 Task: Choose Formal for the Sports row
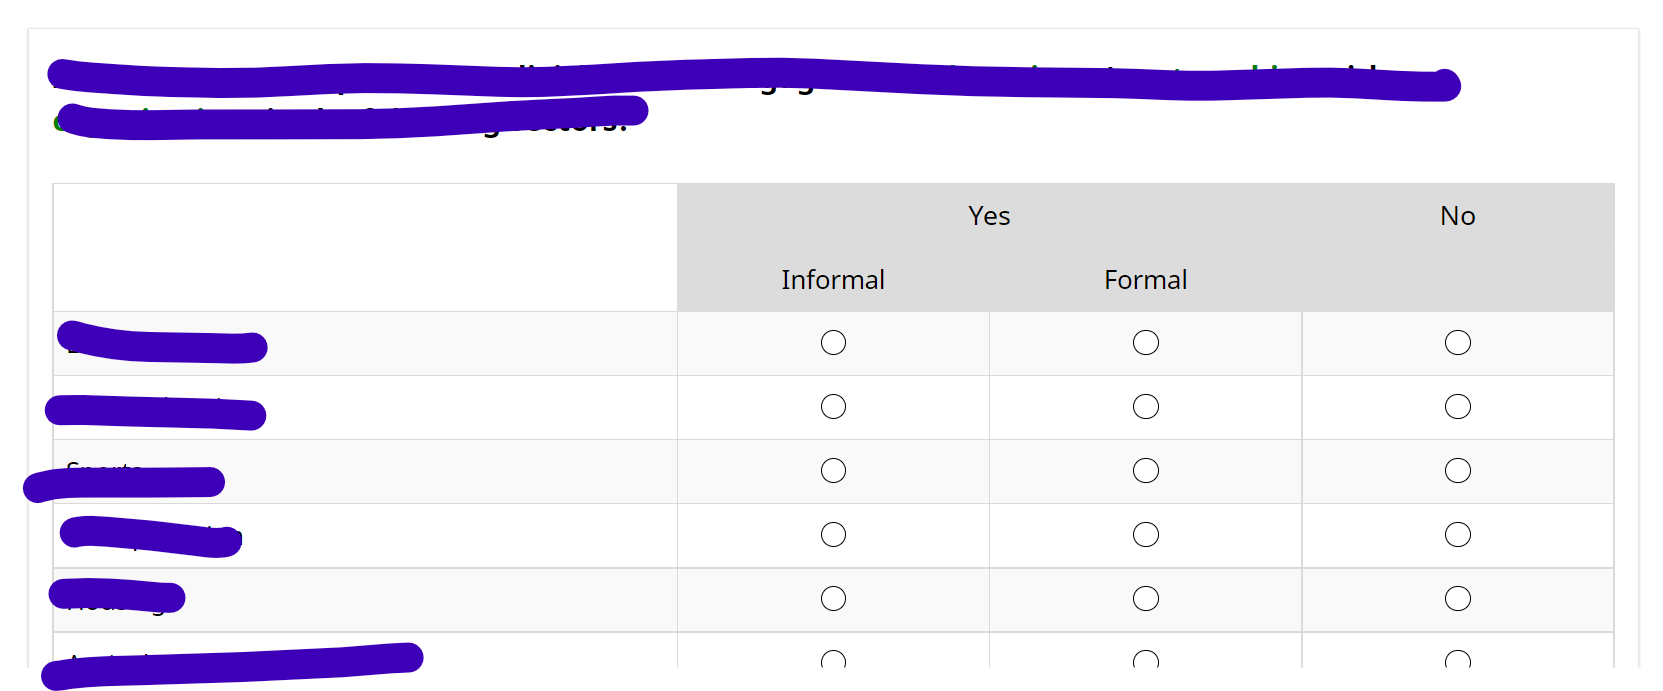1146,471
